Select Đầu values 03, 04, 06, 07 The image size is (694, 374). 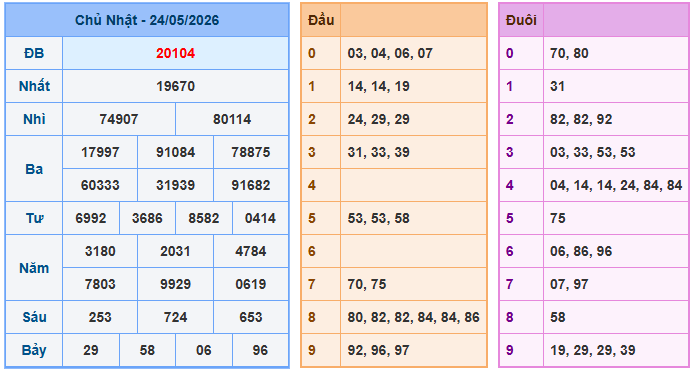tap(390, 53)
